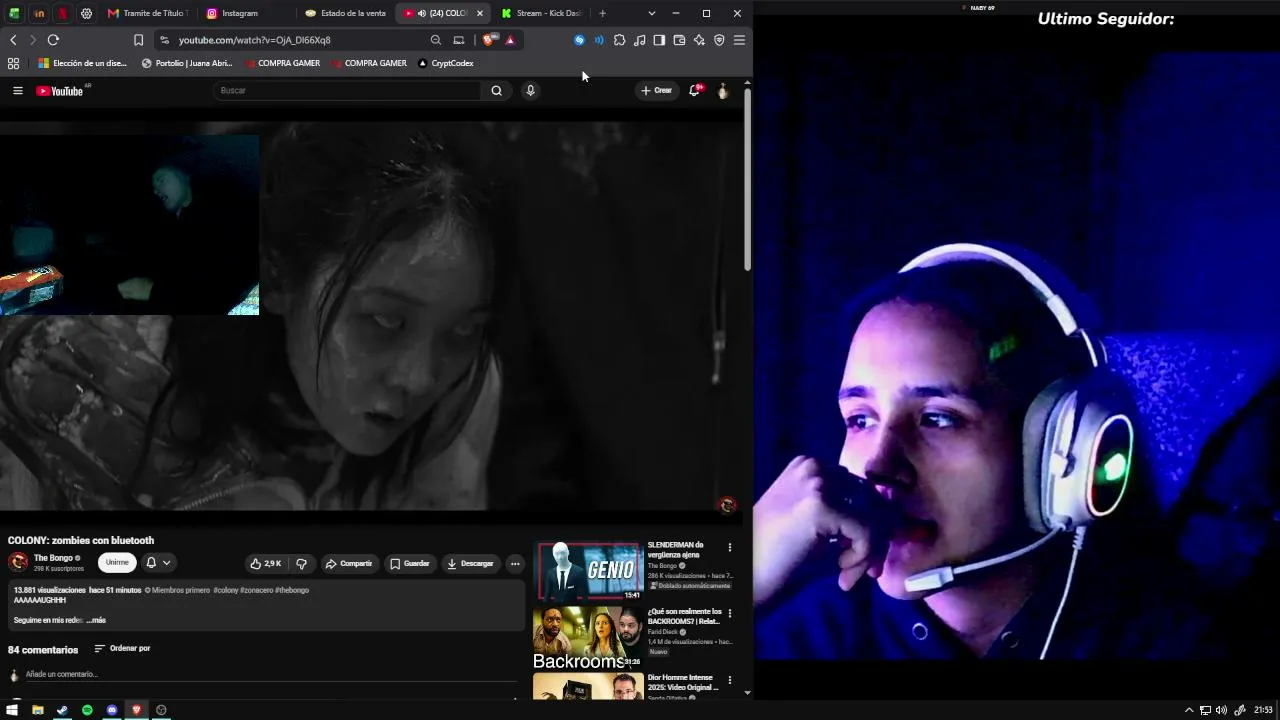The width and height of the screenshot is (1280, 720).
Task: Open options menu for SLENDERMAN video
Action: (x=730, y=548)
